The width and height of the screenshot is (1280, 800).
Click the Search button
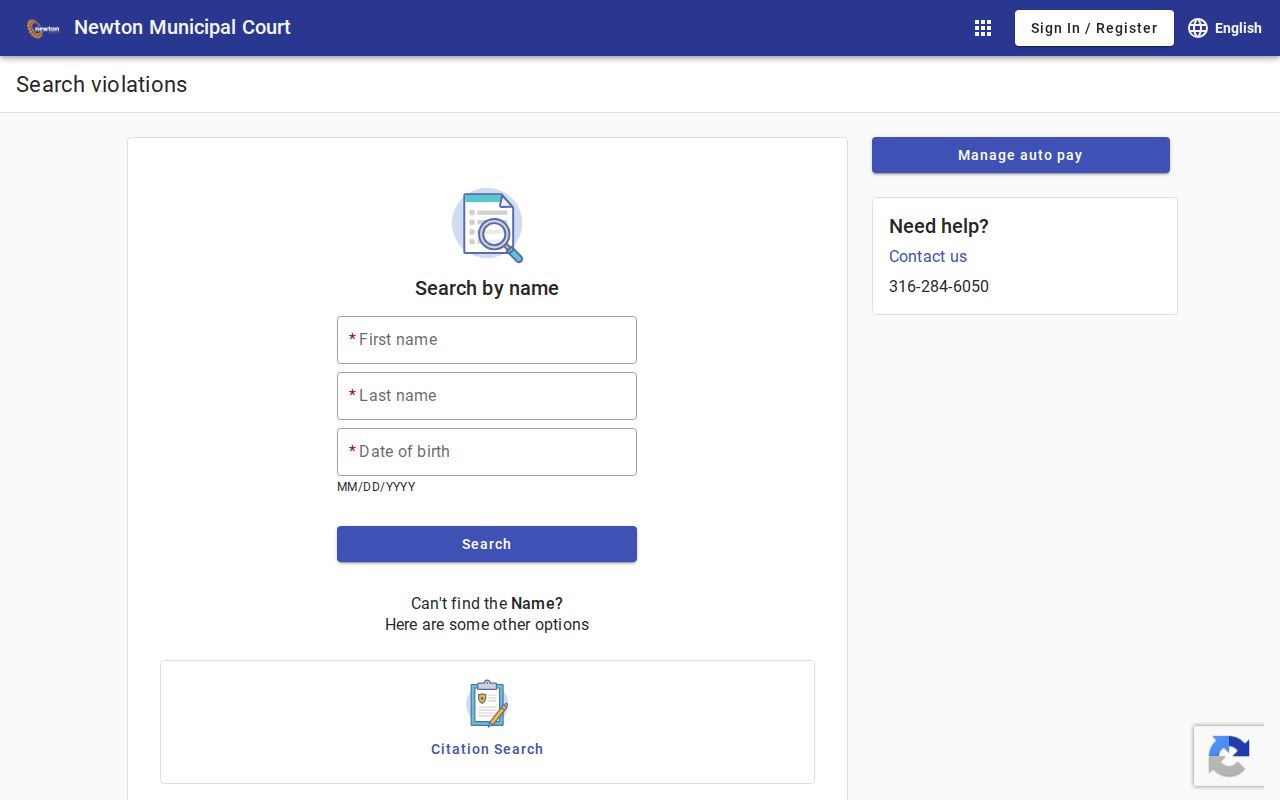click(x=487, y=544)
